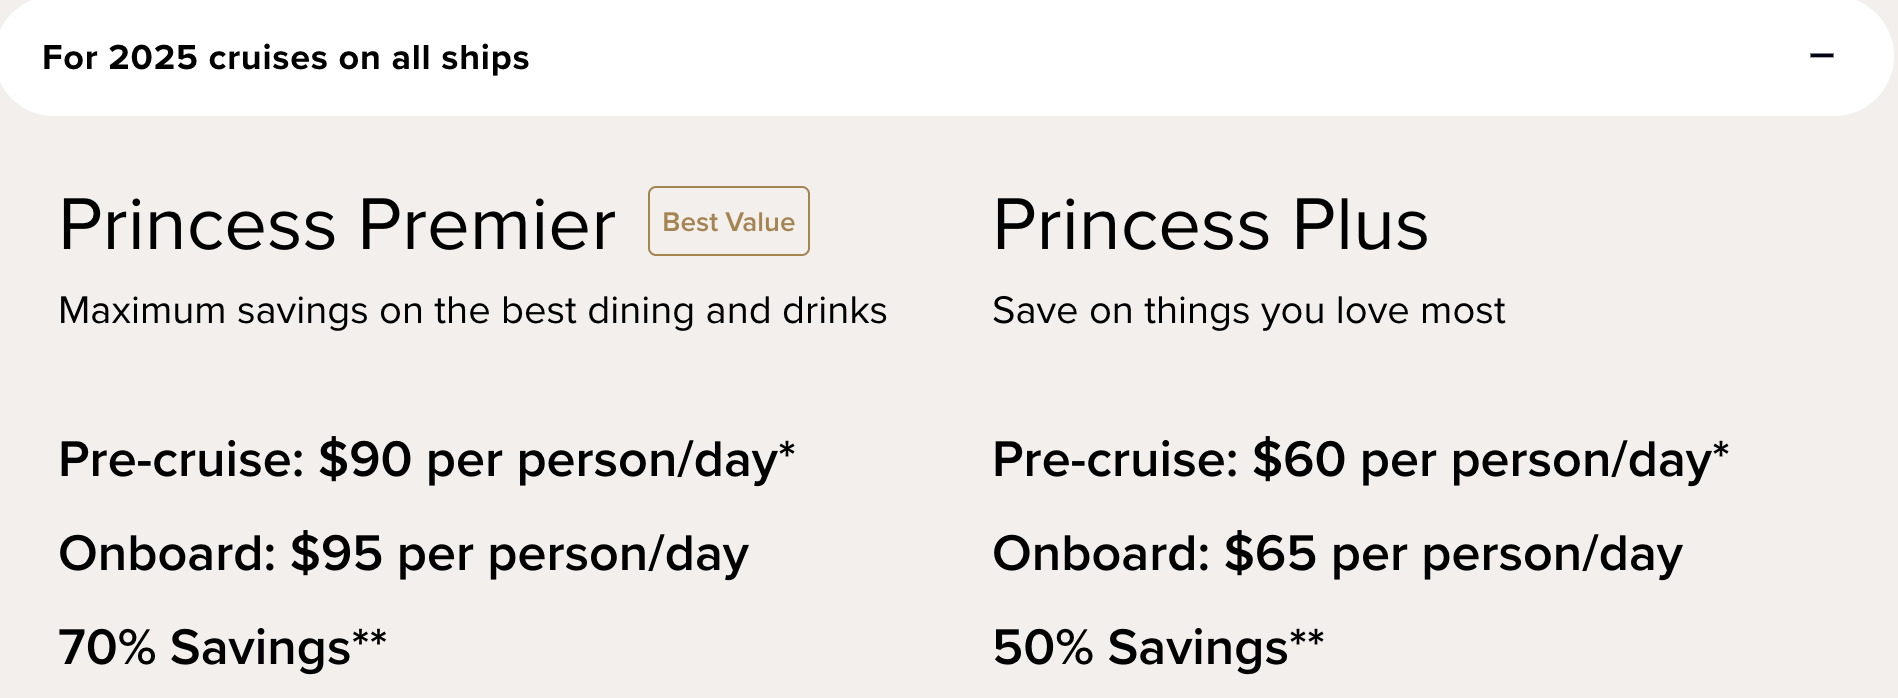
Task: Click asterisk after Premier pre-cruise price
Action: point(787,451)
